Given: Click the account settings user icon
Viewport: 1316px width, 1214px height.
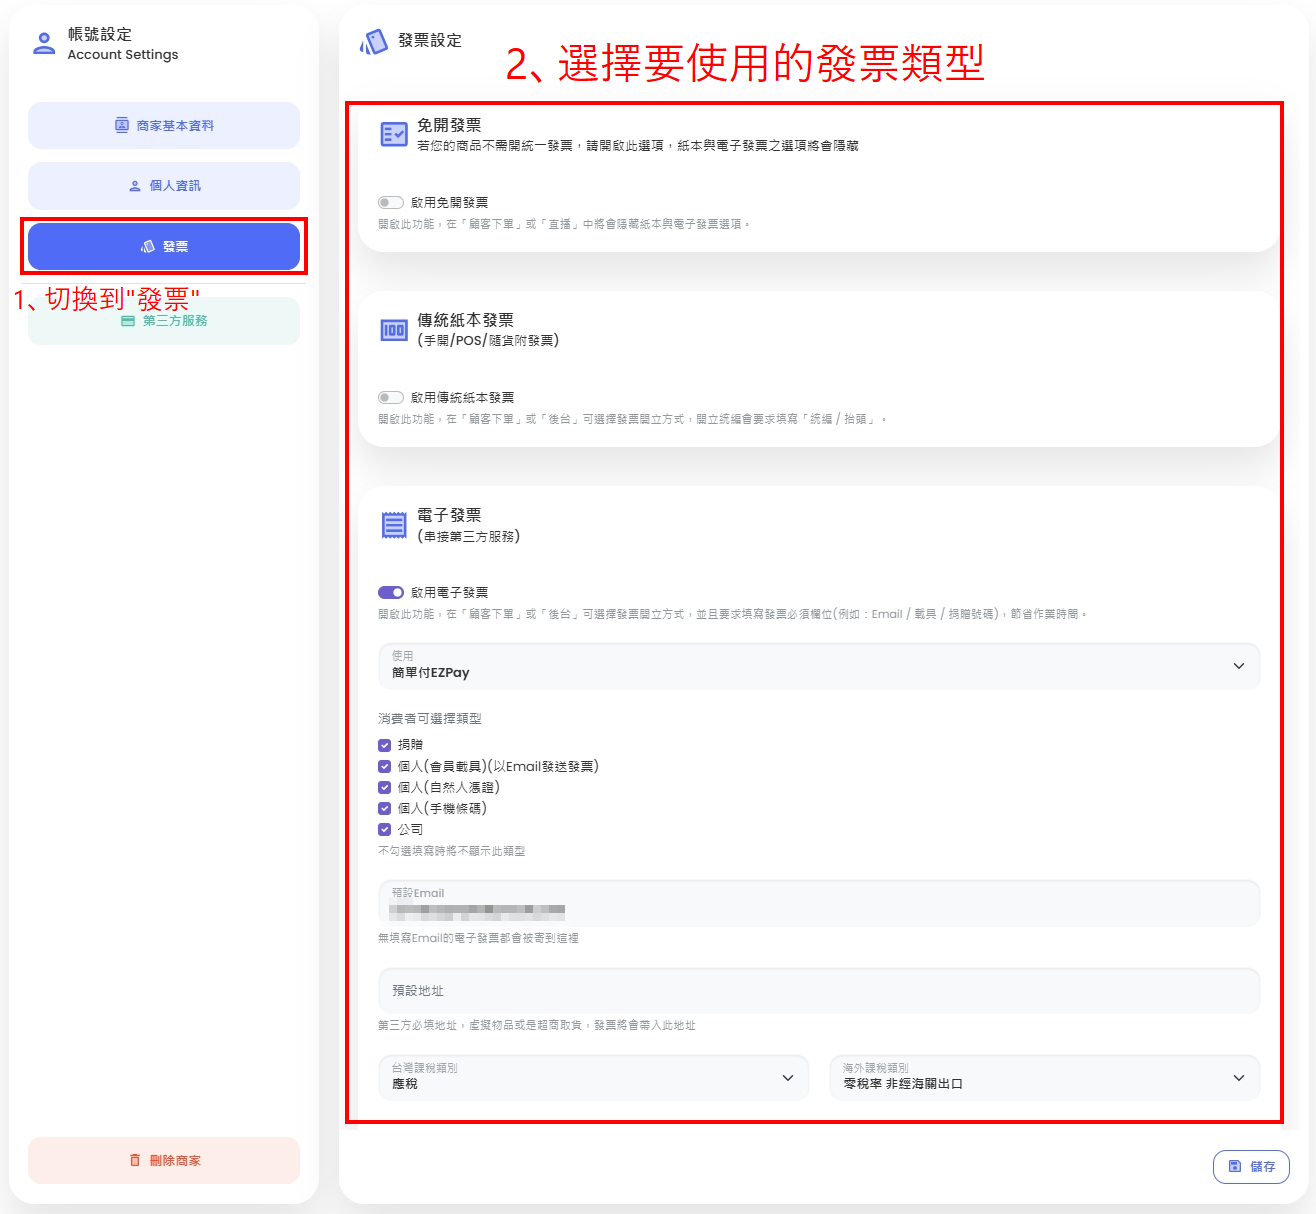Looking at the screenshot, I should 44,43.
